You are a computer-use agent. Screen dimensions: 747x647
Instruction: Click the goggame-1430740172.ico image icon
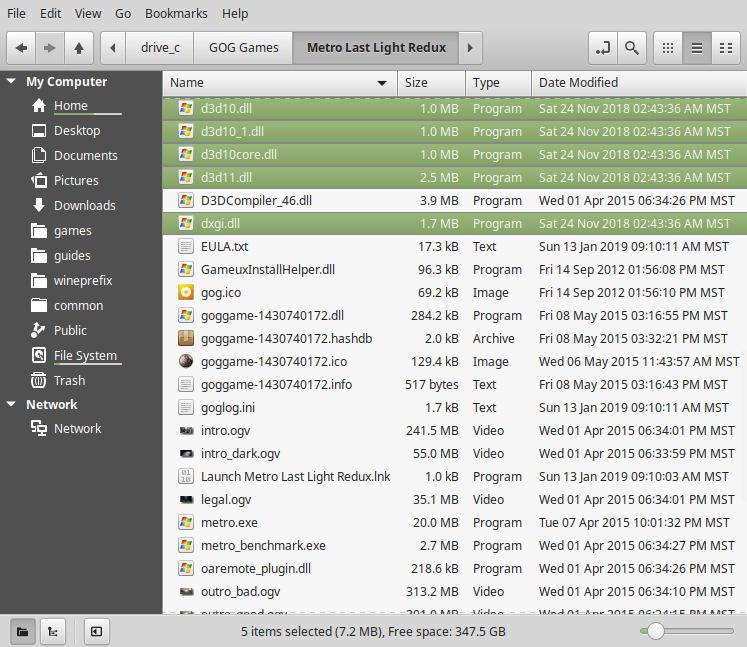[186, 362]
